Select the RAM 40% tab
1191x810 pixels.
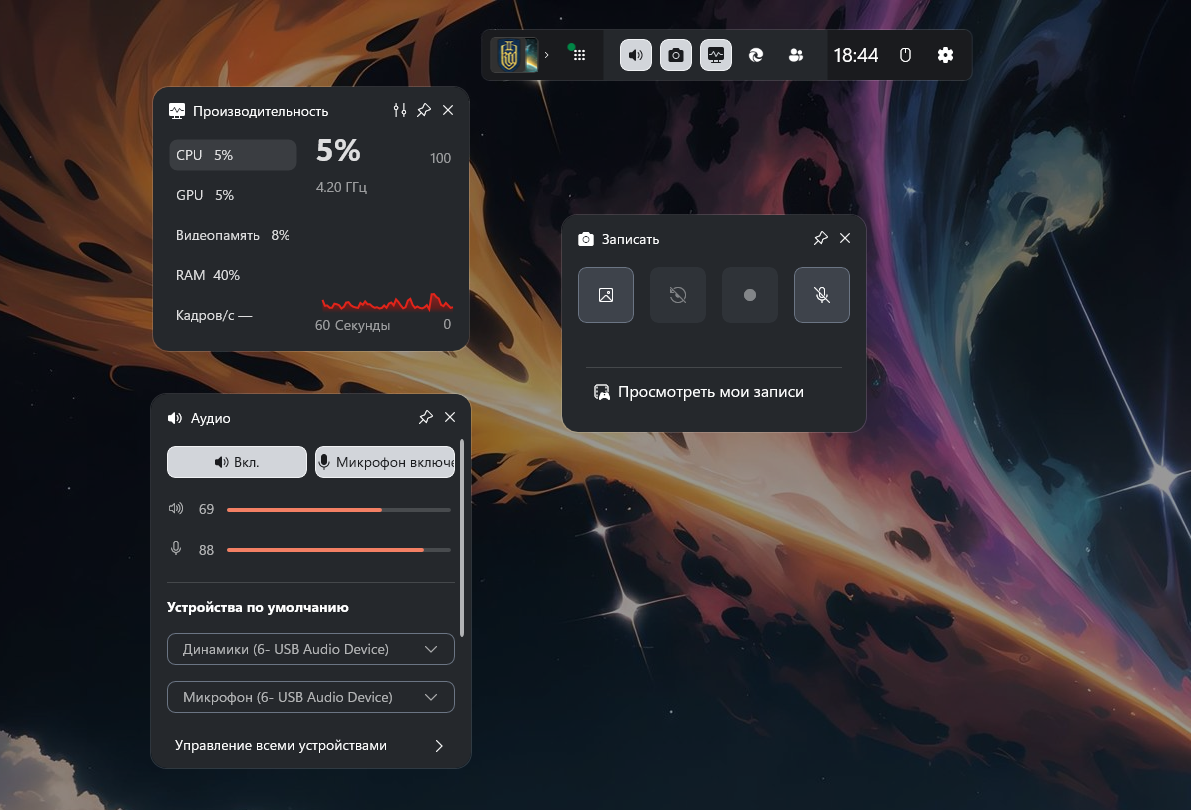[x=232, y=275]
